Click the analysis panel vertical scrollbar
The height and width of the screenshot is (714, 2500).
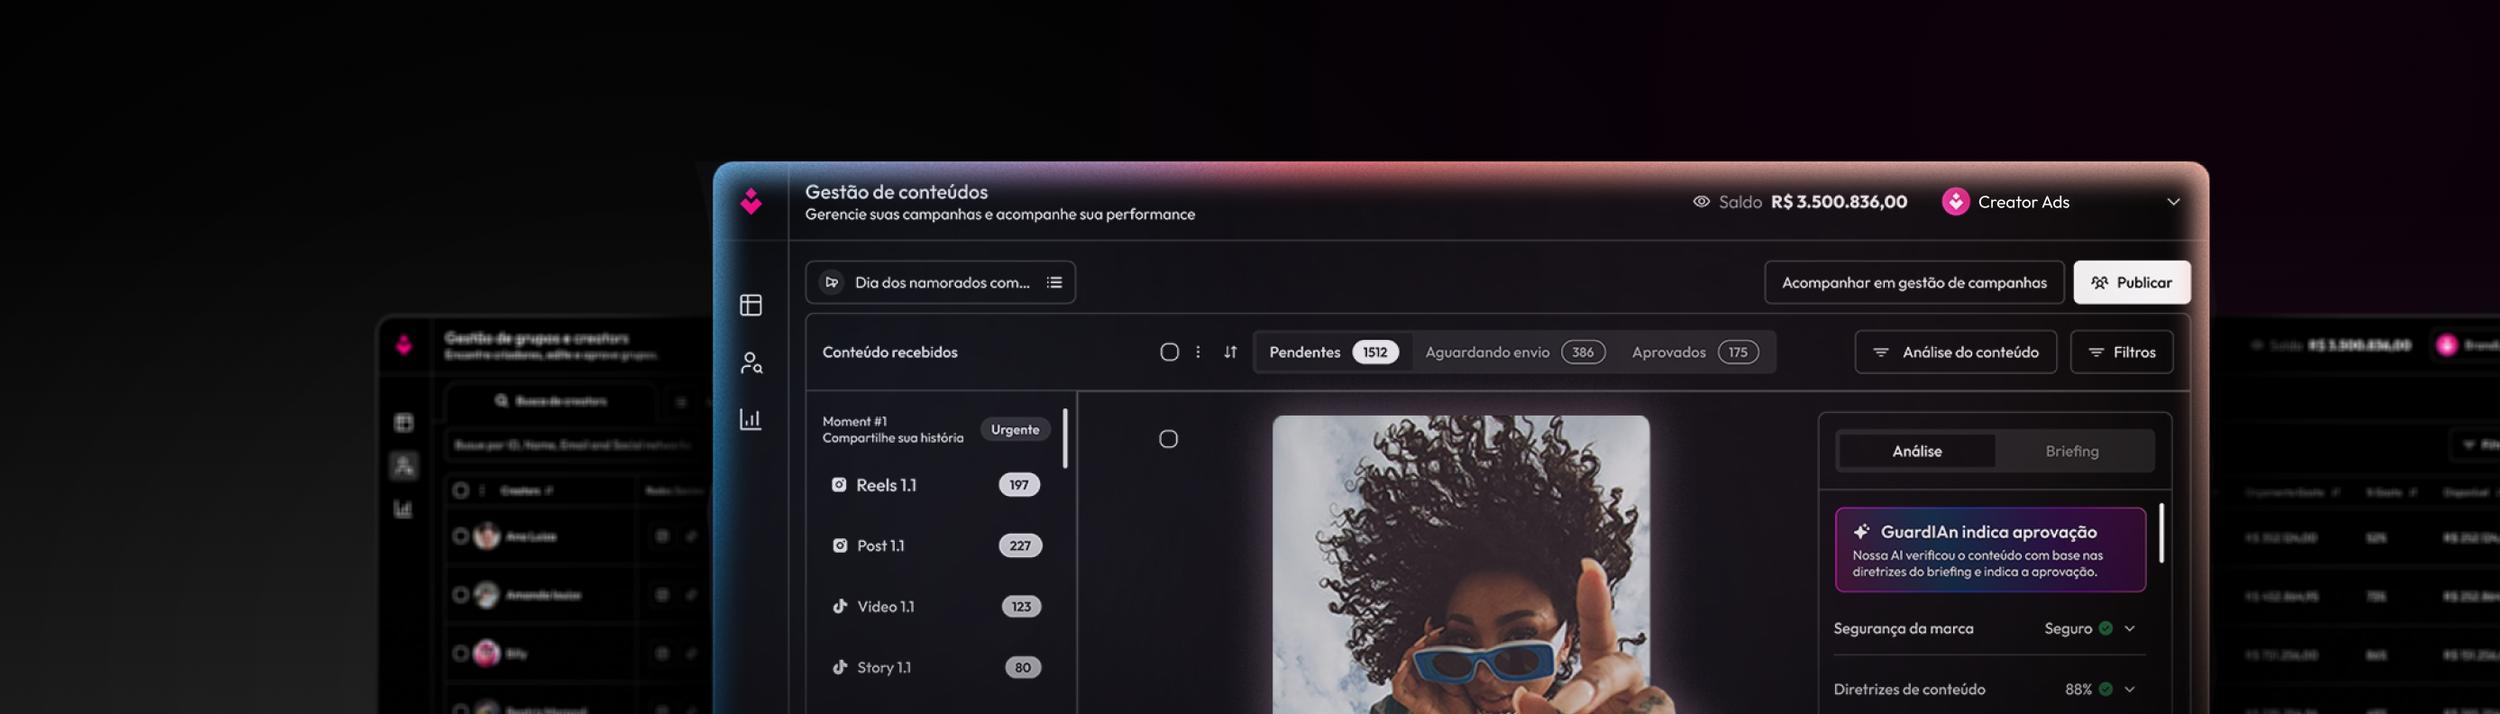(2161, 533)
